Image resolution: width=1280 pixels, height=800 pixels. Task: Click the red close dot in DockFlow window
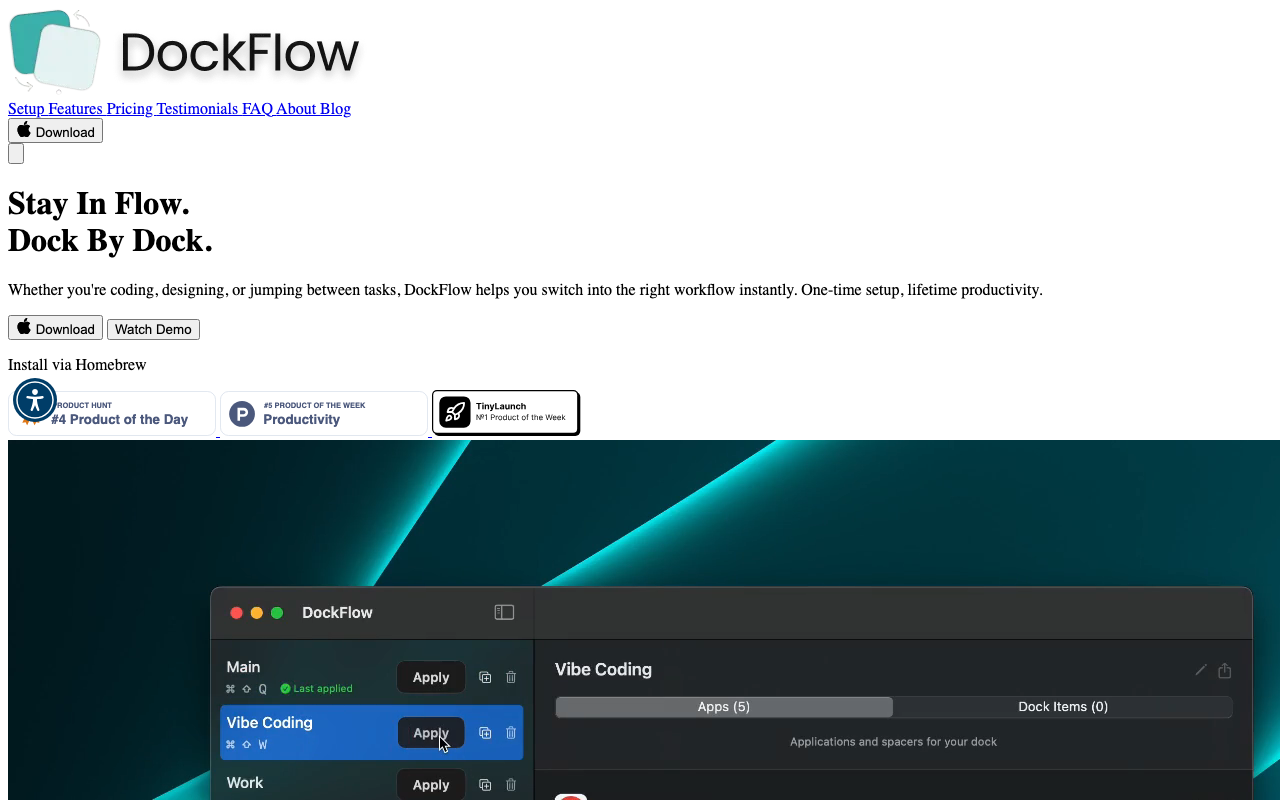click(237, 613)
